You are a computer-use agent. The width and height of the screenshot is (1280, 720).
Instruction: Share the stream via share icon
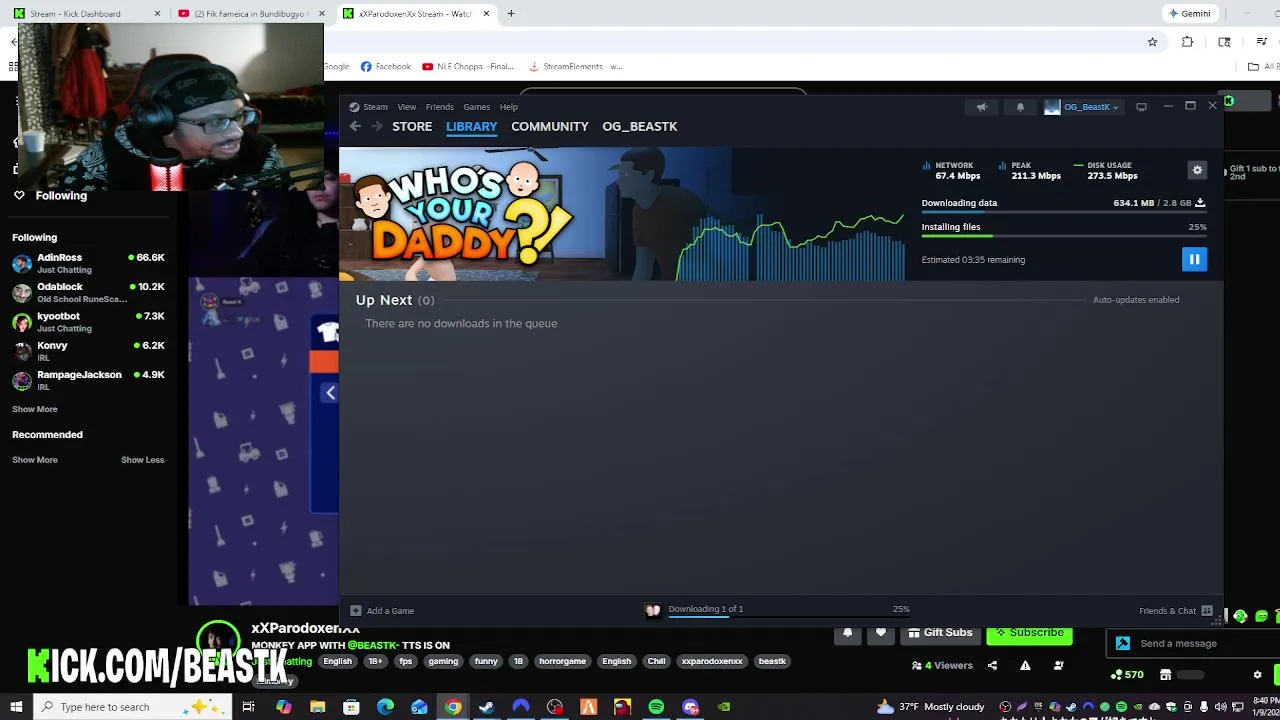tap(992, 665)
